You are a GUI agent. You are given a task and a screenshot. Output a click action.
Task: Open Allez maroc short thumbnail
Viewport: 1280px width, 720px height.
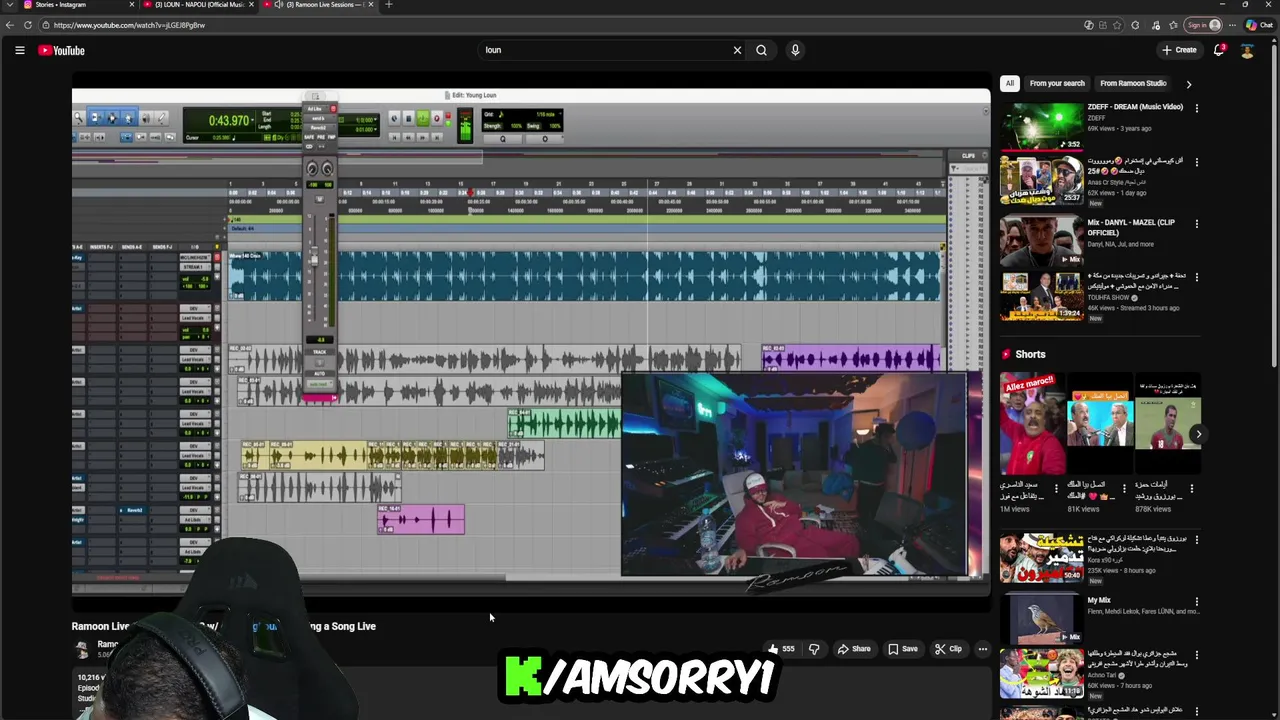tap(1033, 425)
